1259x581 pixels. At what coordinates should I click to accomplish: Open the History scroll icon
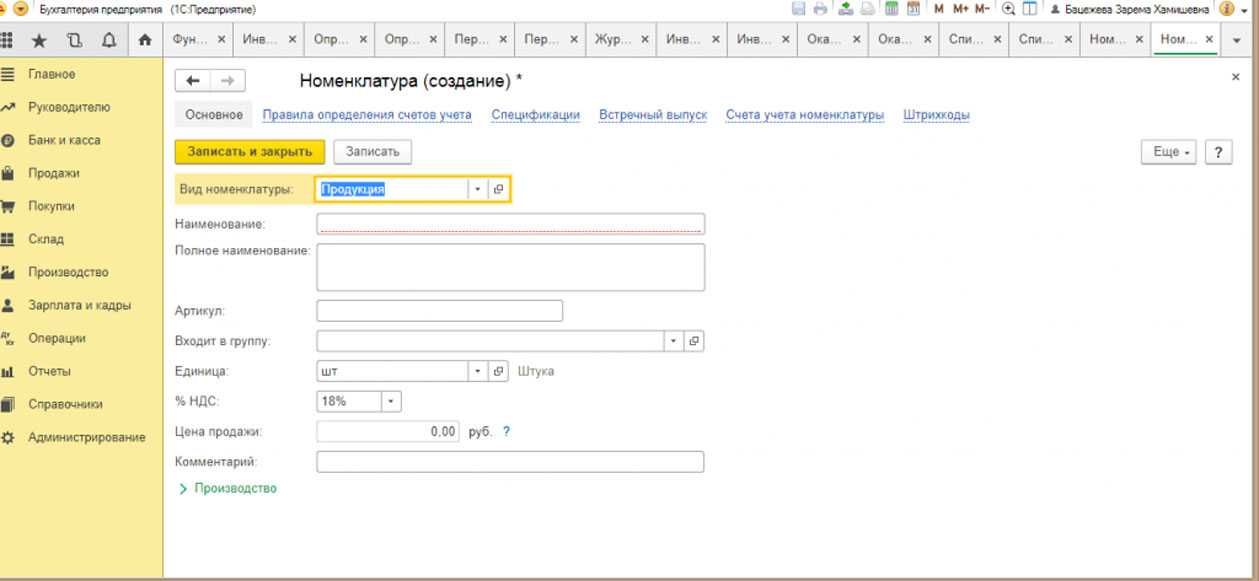tap(74, 41)
